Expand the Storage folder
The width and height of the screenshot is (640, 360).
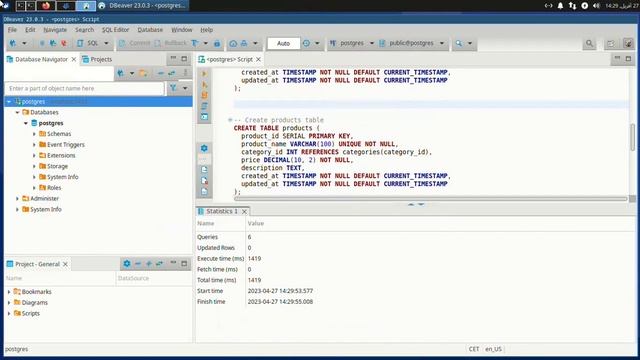[34, 166]
